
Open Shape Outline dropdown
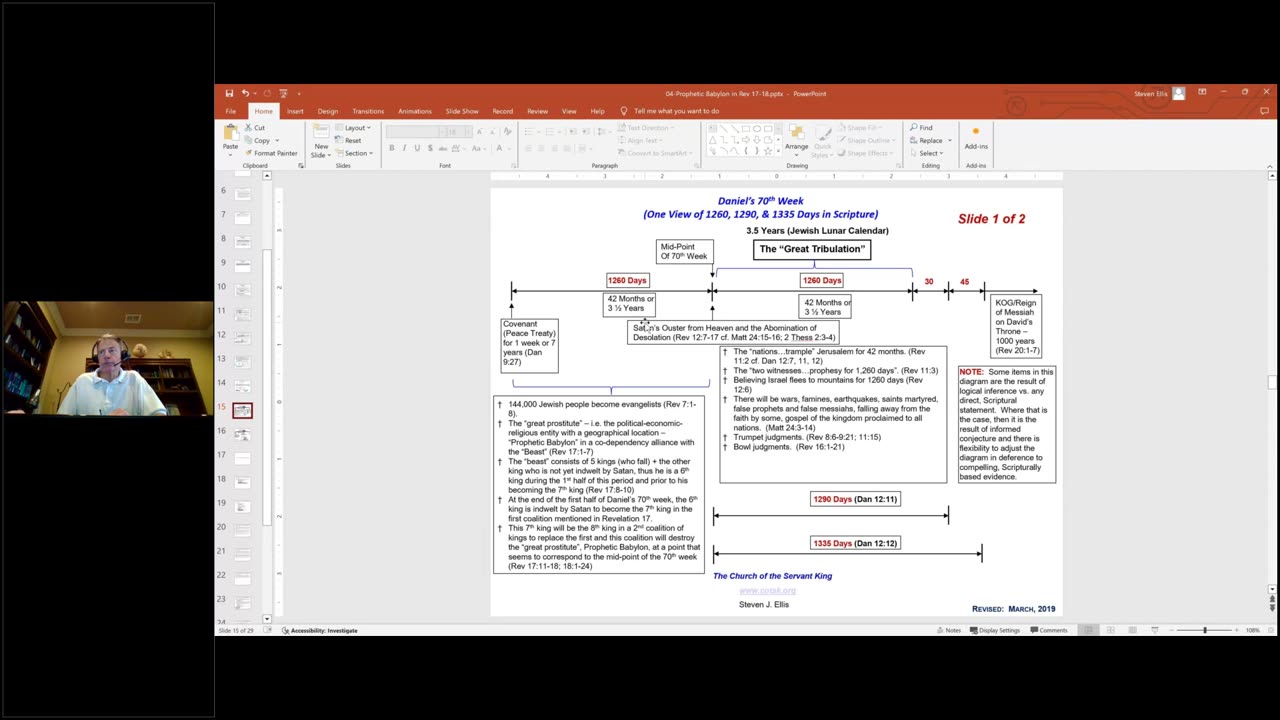pyautogui.click(x=866, y=140)
